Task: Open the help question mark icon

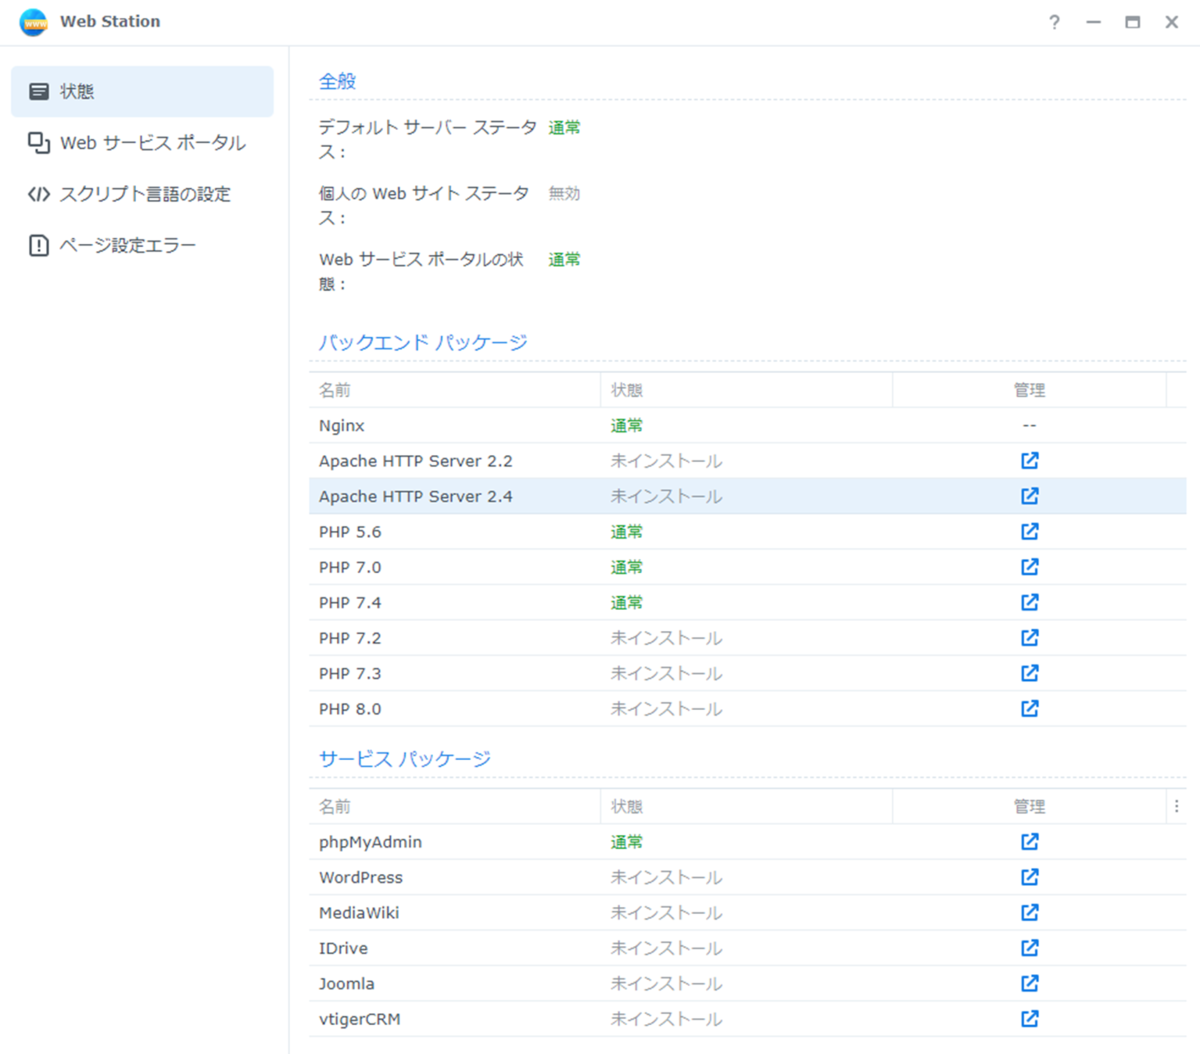Action: point(1054,22)
